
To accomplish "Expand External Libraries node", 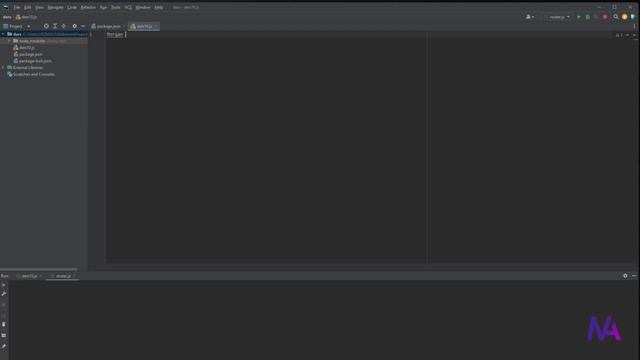I will pyautogui.click(x=3, y=68).
